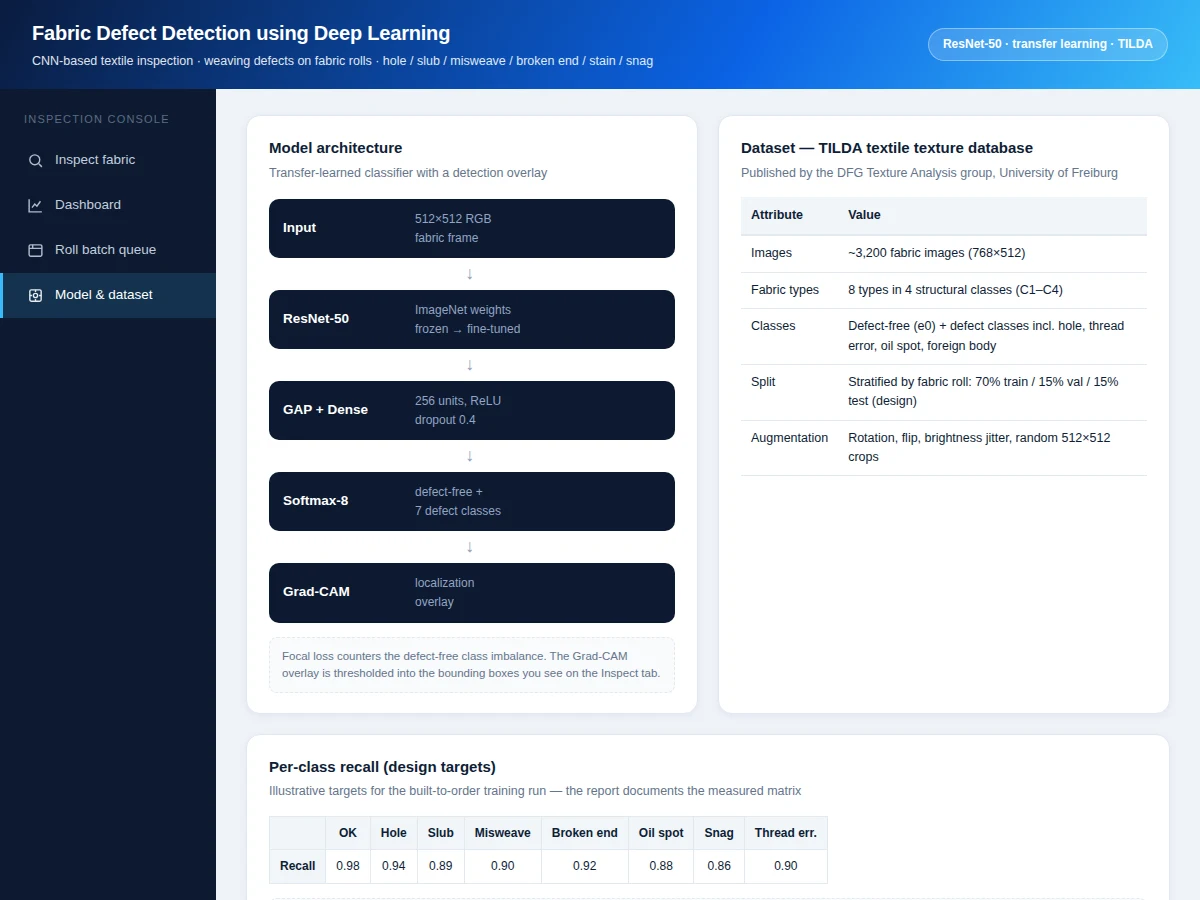Select the ResNet-50 layer block
Screen dimensions: 1200x900
(472, 319)
